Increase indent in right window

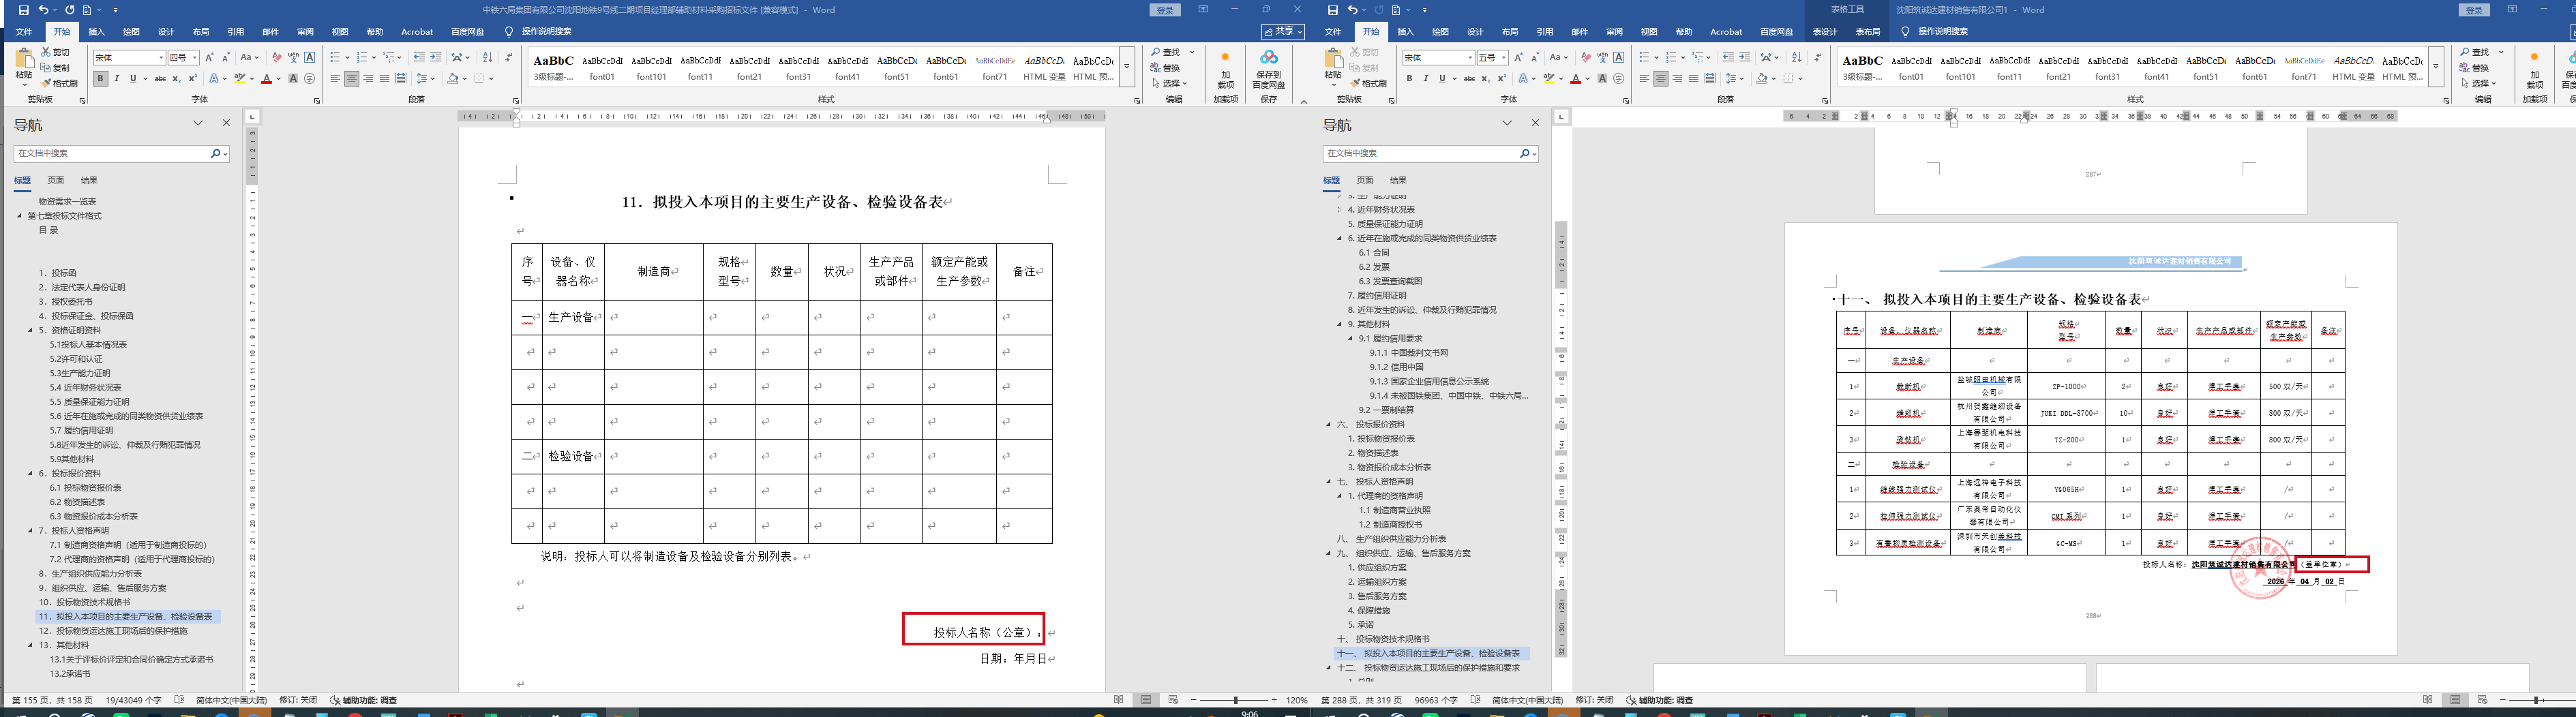(1745, 58)
